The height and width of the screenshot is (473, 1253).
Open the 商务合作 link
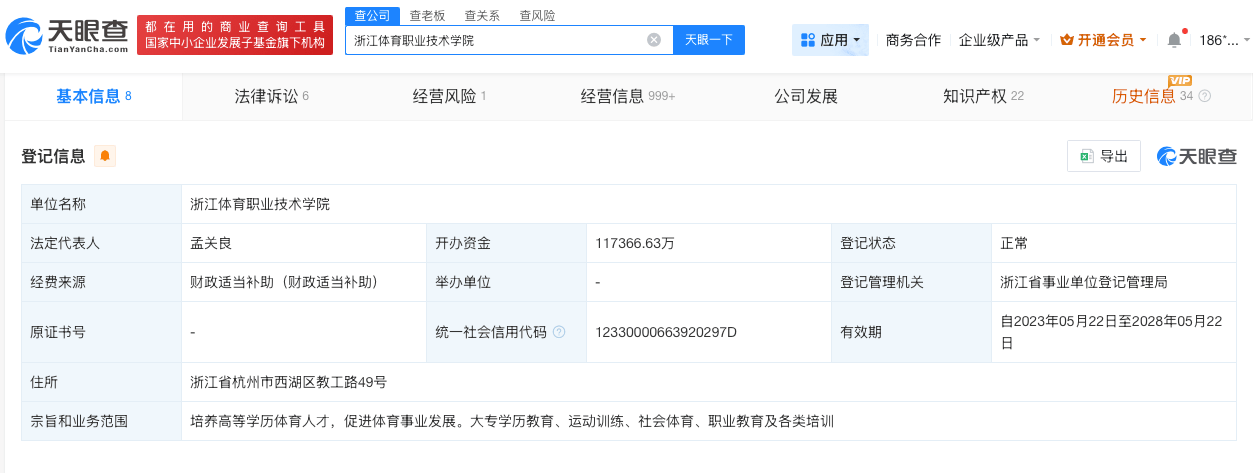(913, 40)
